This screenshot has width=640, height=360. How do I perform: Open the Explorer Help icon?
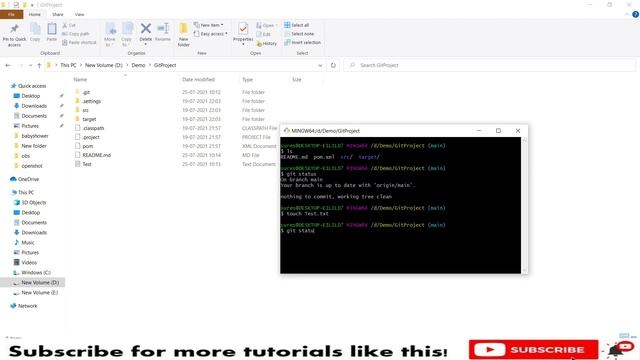[635, 14]
